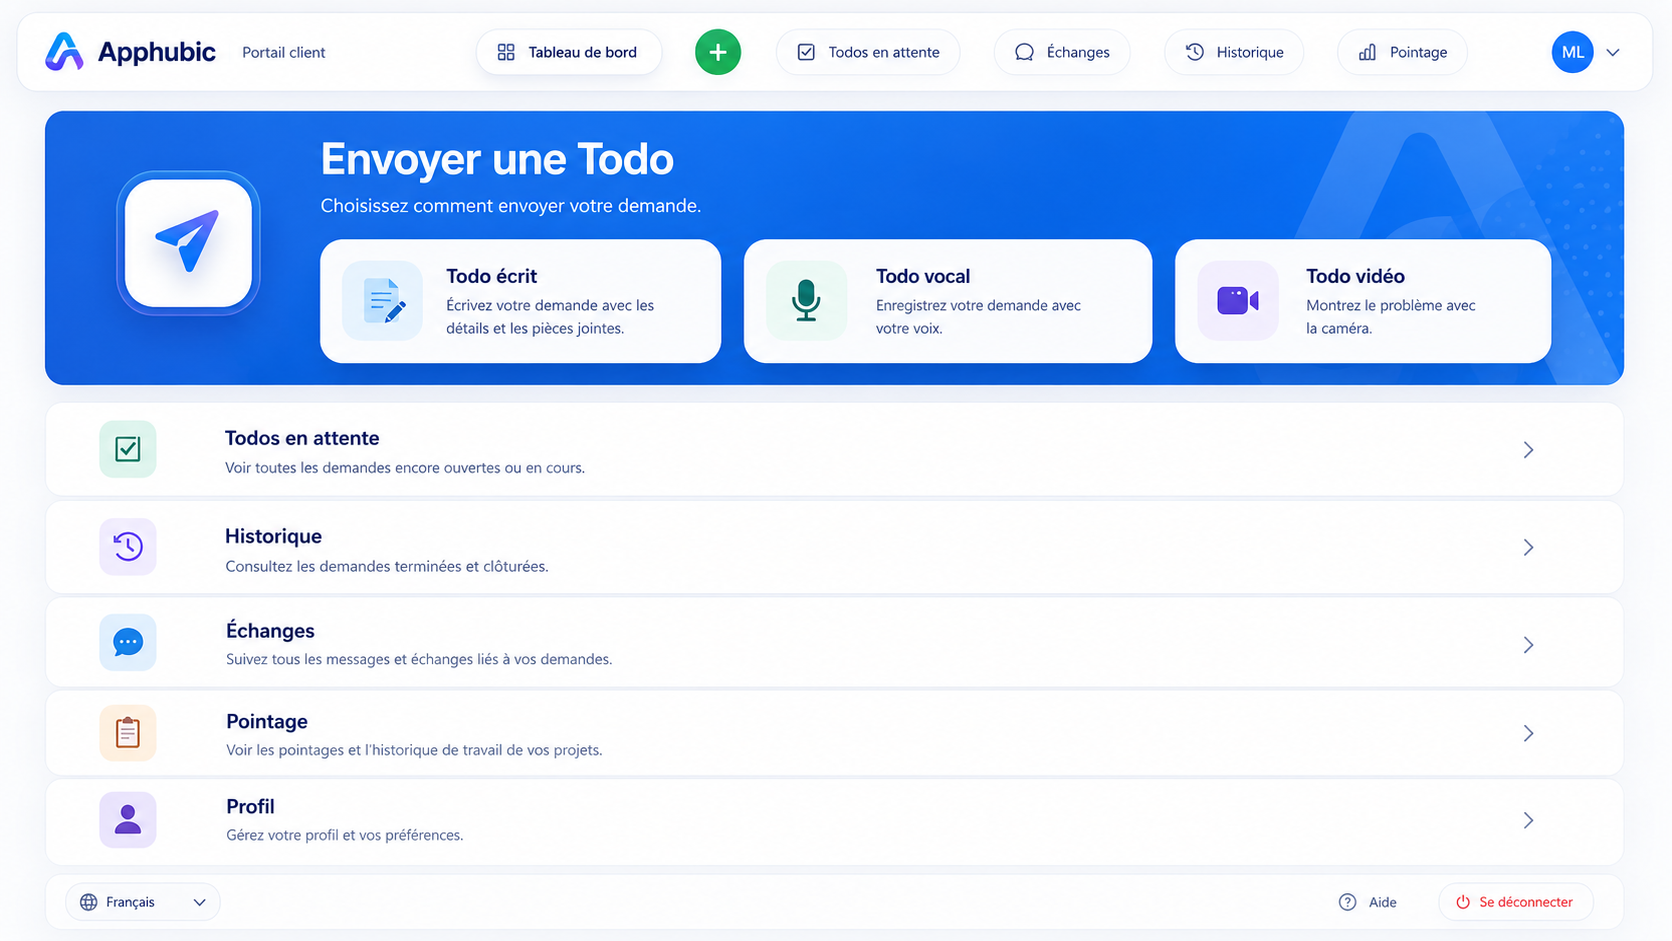Click the dashboard grid icon

point(506,52)
